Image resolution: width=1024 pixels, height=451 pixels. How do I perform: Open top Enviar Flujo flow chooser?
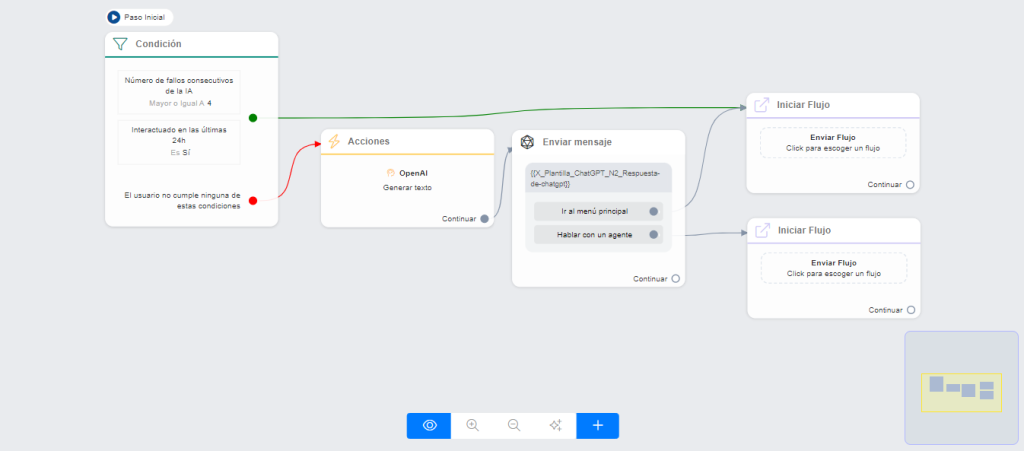click(x=832, y=142)
